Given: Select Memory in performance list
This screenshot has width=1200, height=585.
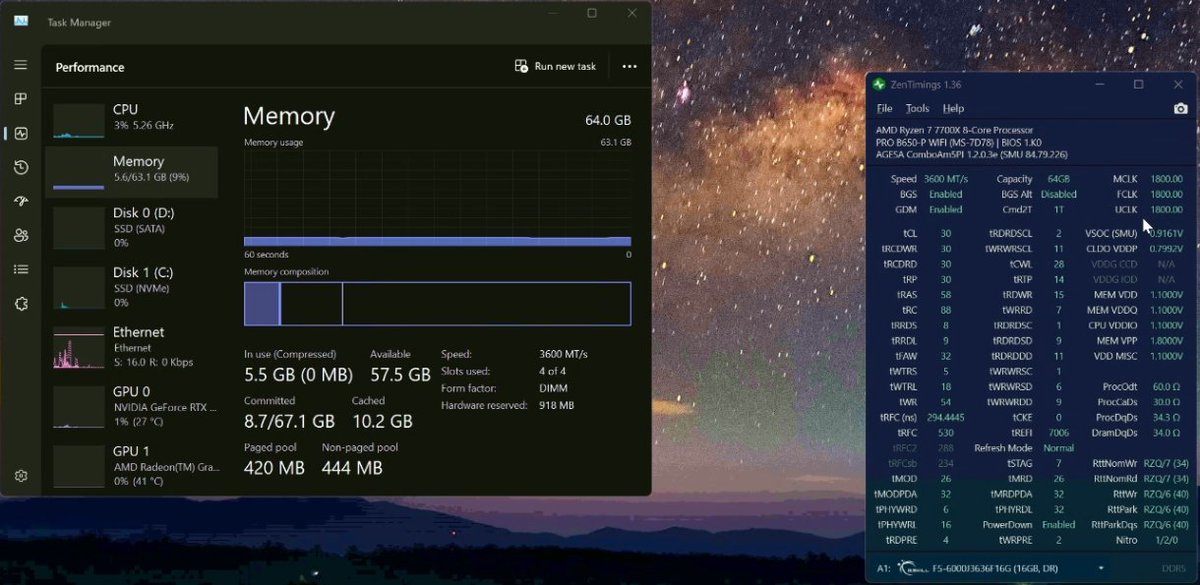Looking at the screenshot, I should click(132, 172).
